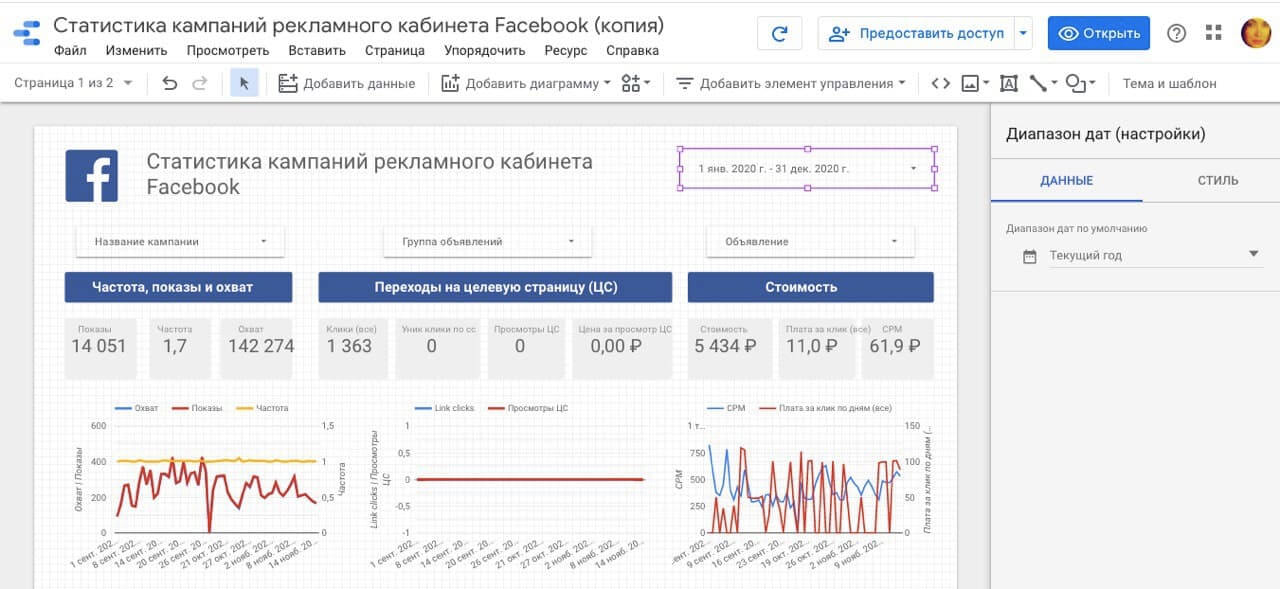Open the share options dropdown arrow

point(1023,33)
